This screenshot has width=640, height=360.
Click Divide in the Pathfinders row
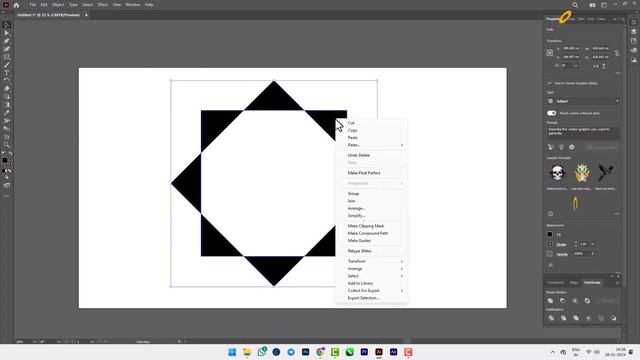coord(551,318)
